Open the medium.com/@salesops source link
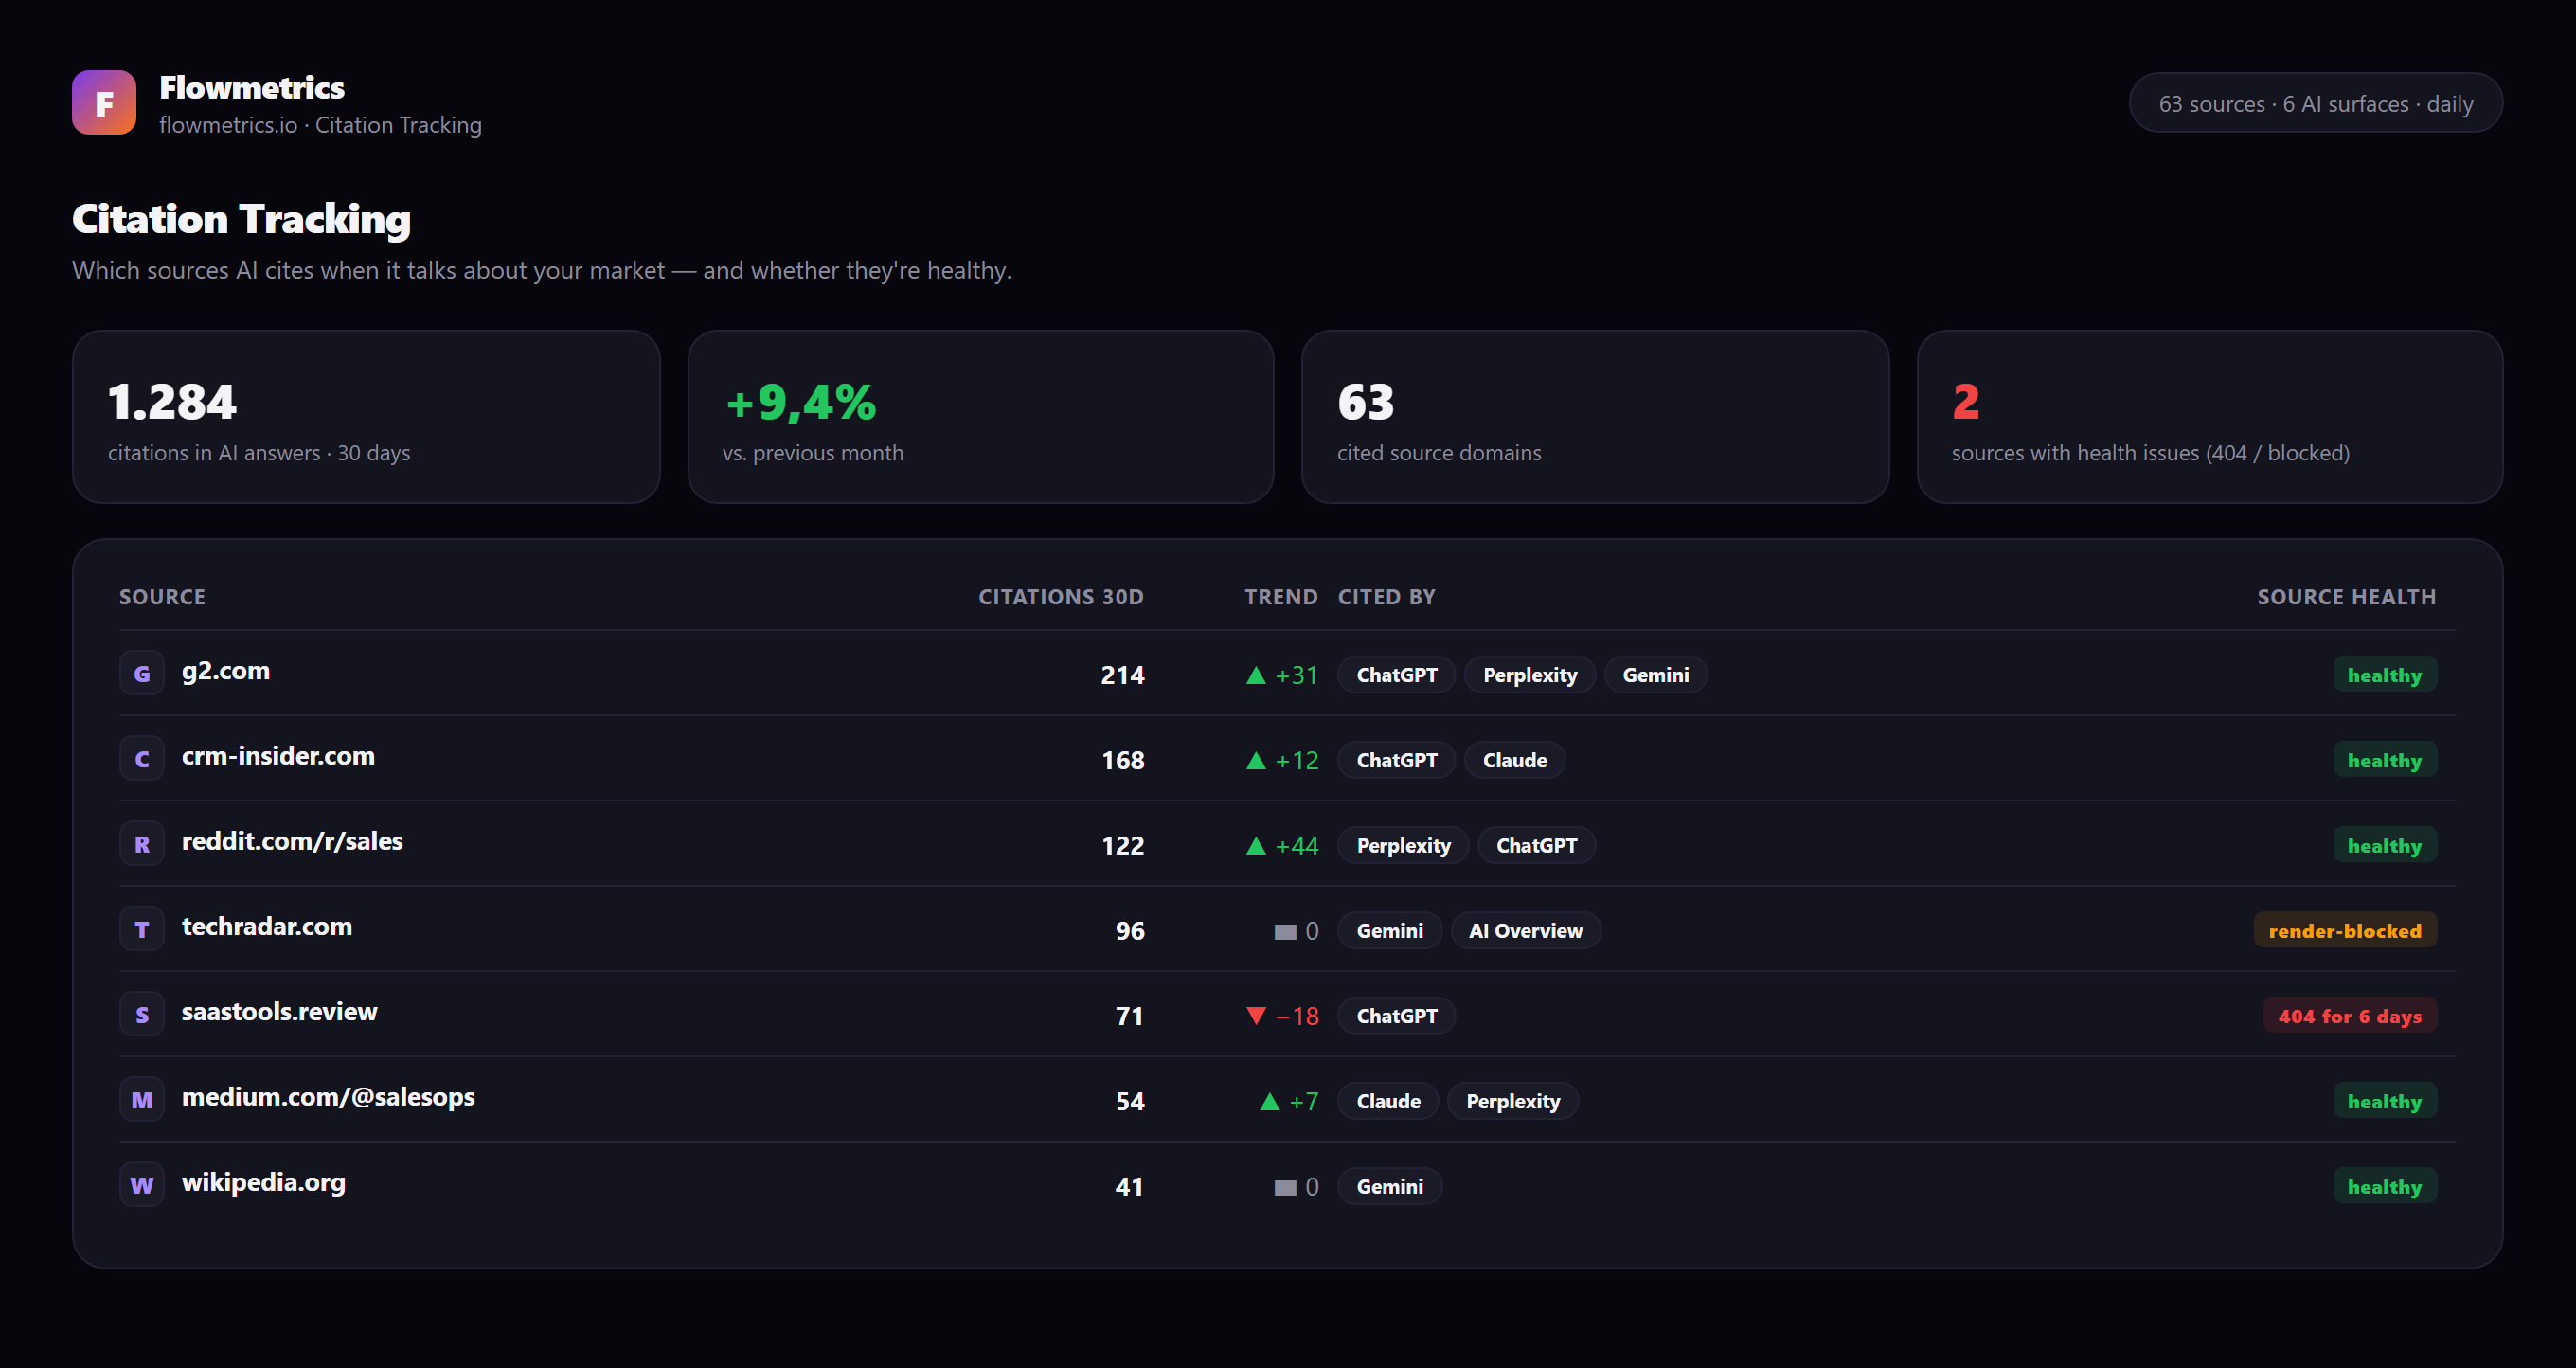The image size is (2576, 1368). click(x=328, y=1097)
